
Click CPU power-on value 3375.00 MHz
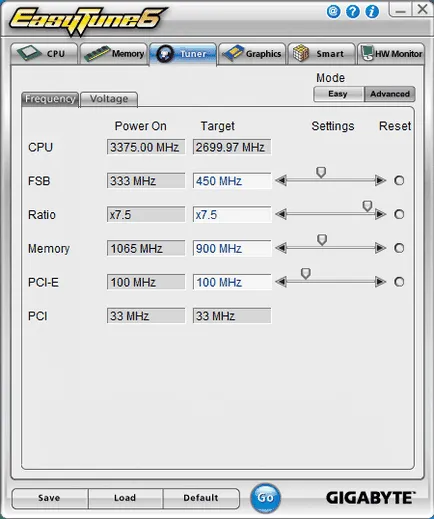146,147
